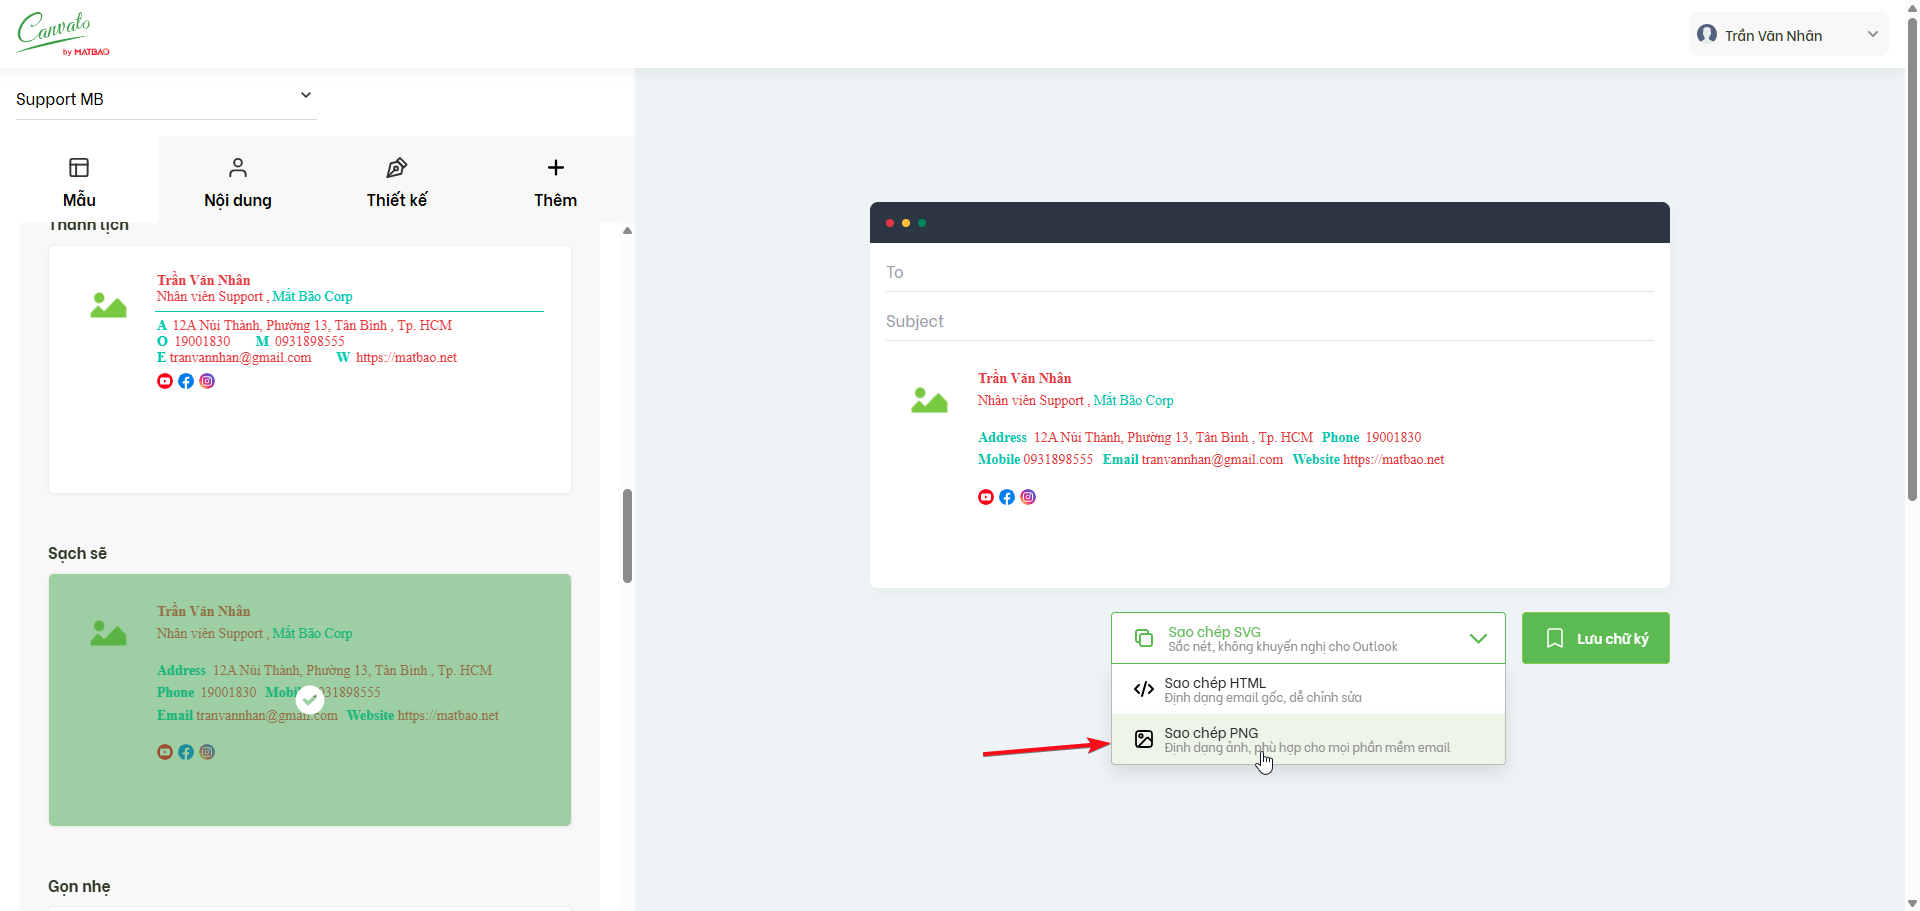Click the Lưu chữ ký button

1595,638
